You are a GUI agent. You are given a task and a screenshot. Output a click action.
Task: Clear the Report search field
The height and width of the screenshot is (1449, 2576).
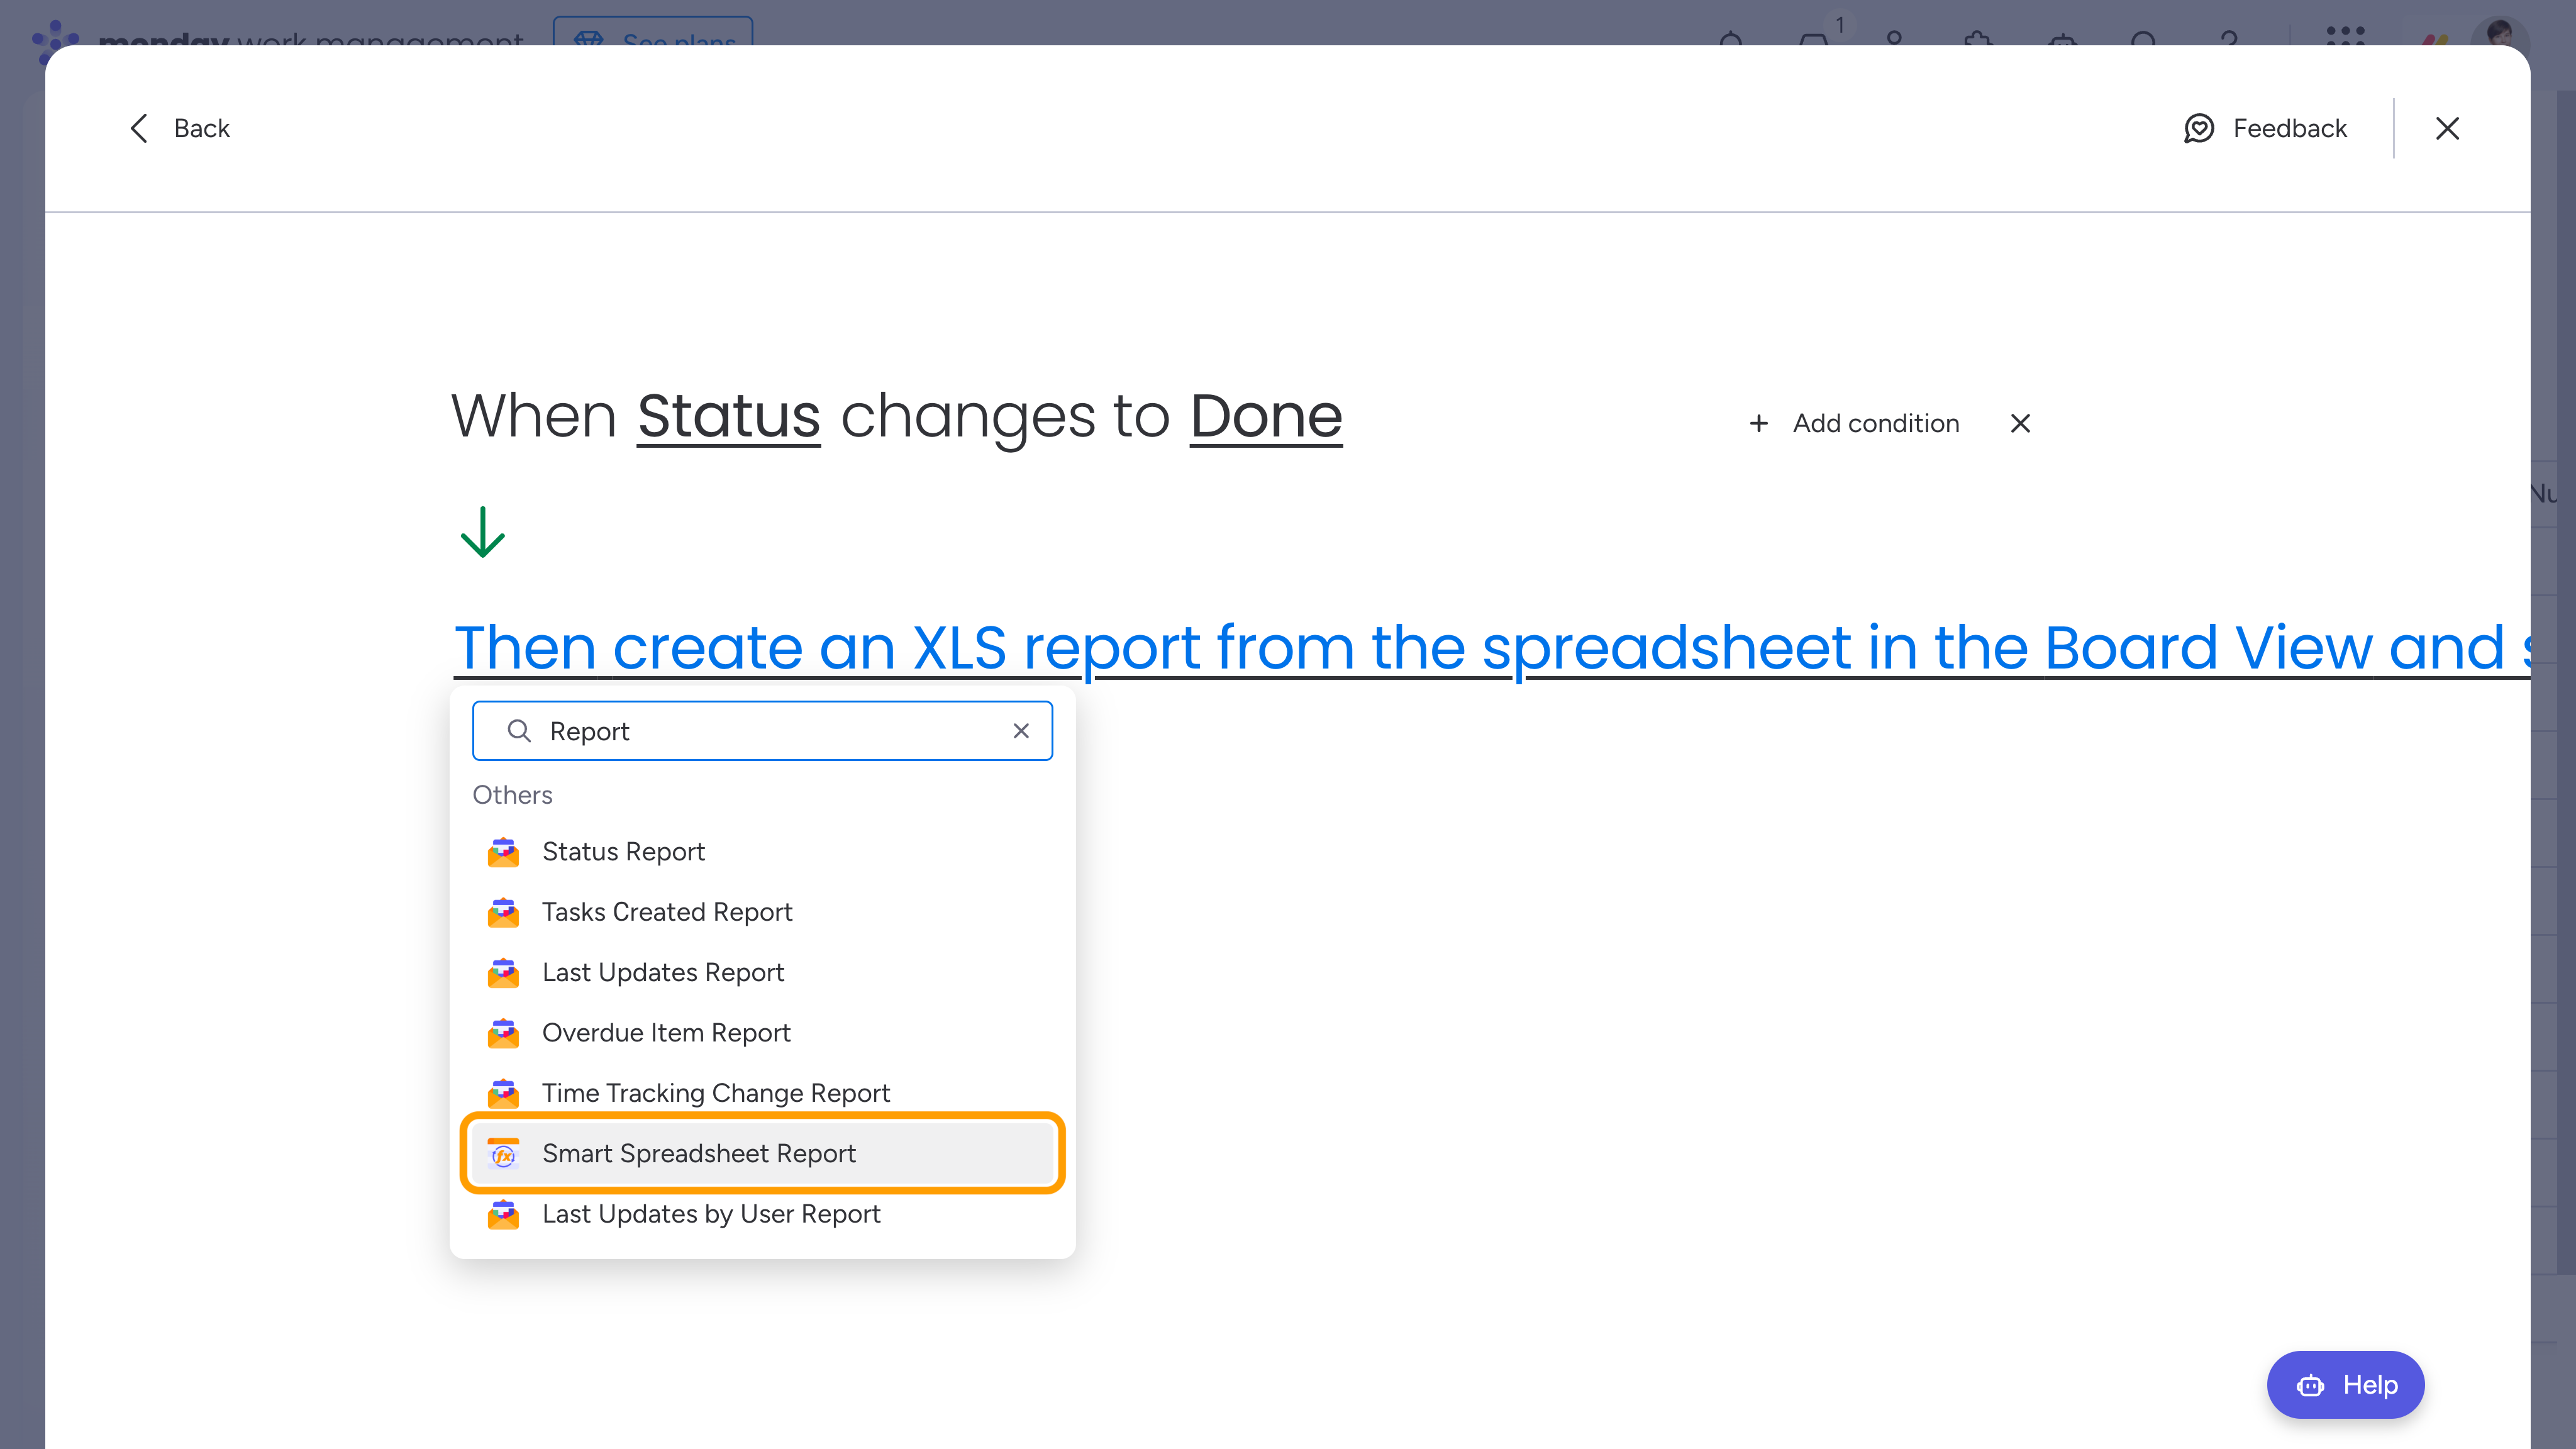tap(1021, 731)
